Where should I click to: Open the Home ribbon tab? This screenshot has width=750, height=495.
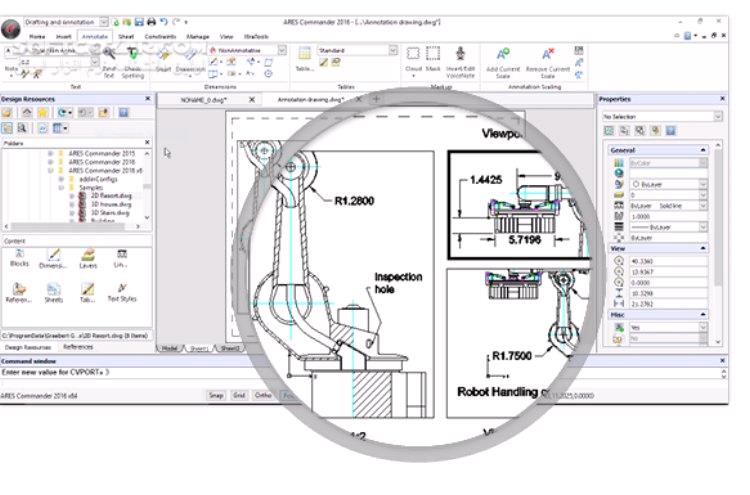click(37, 36)
